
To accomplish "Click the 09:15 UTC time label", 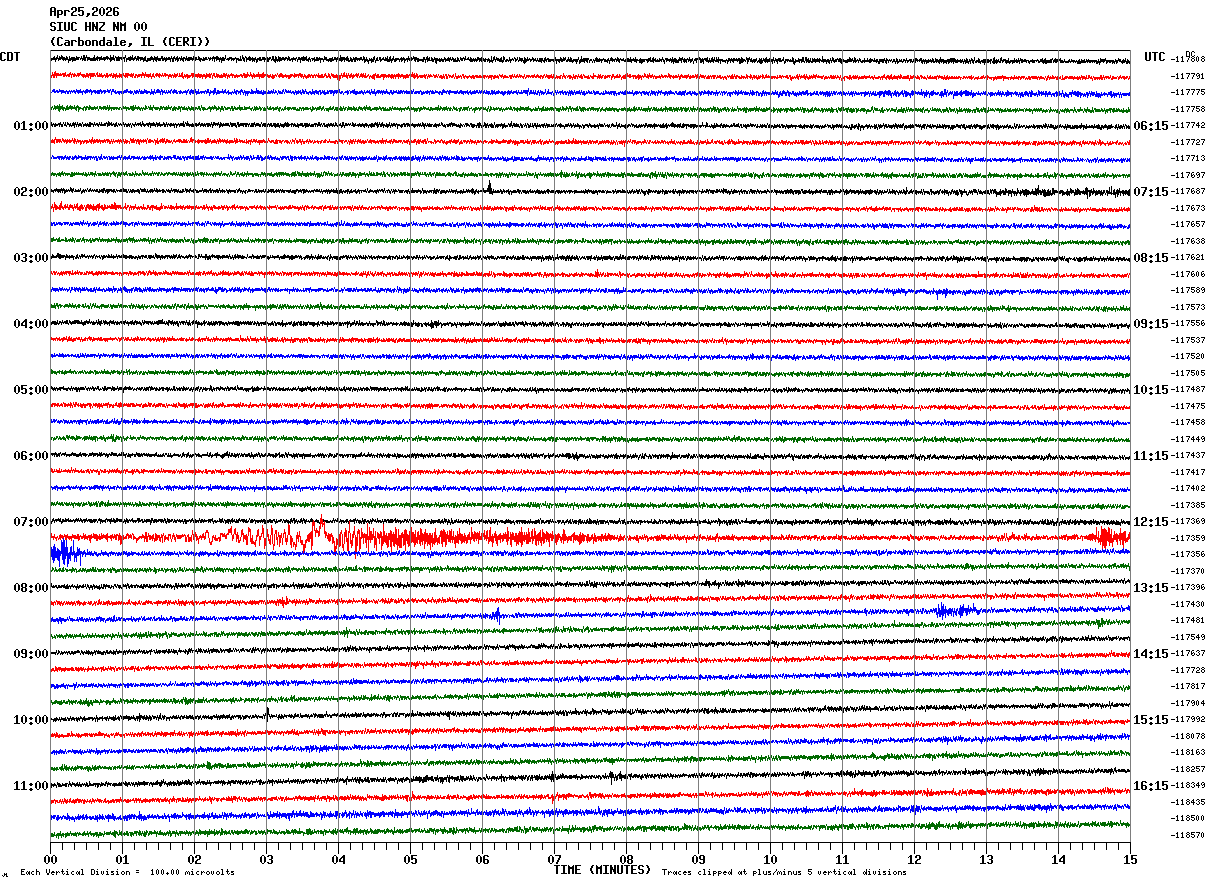I will click(1150, 324).
